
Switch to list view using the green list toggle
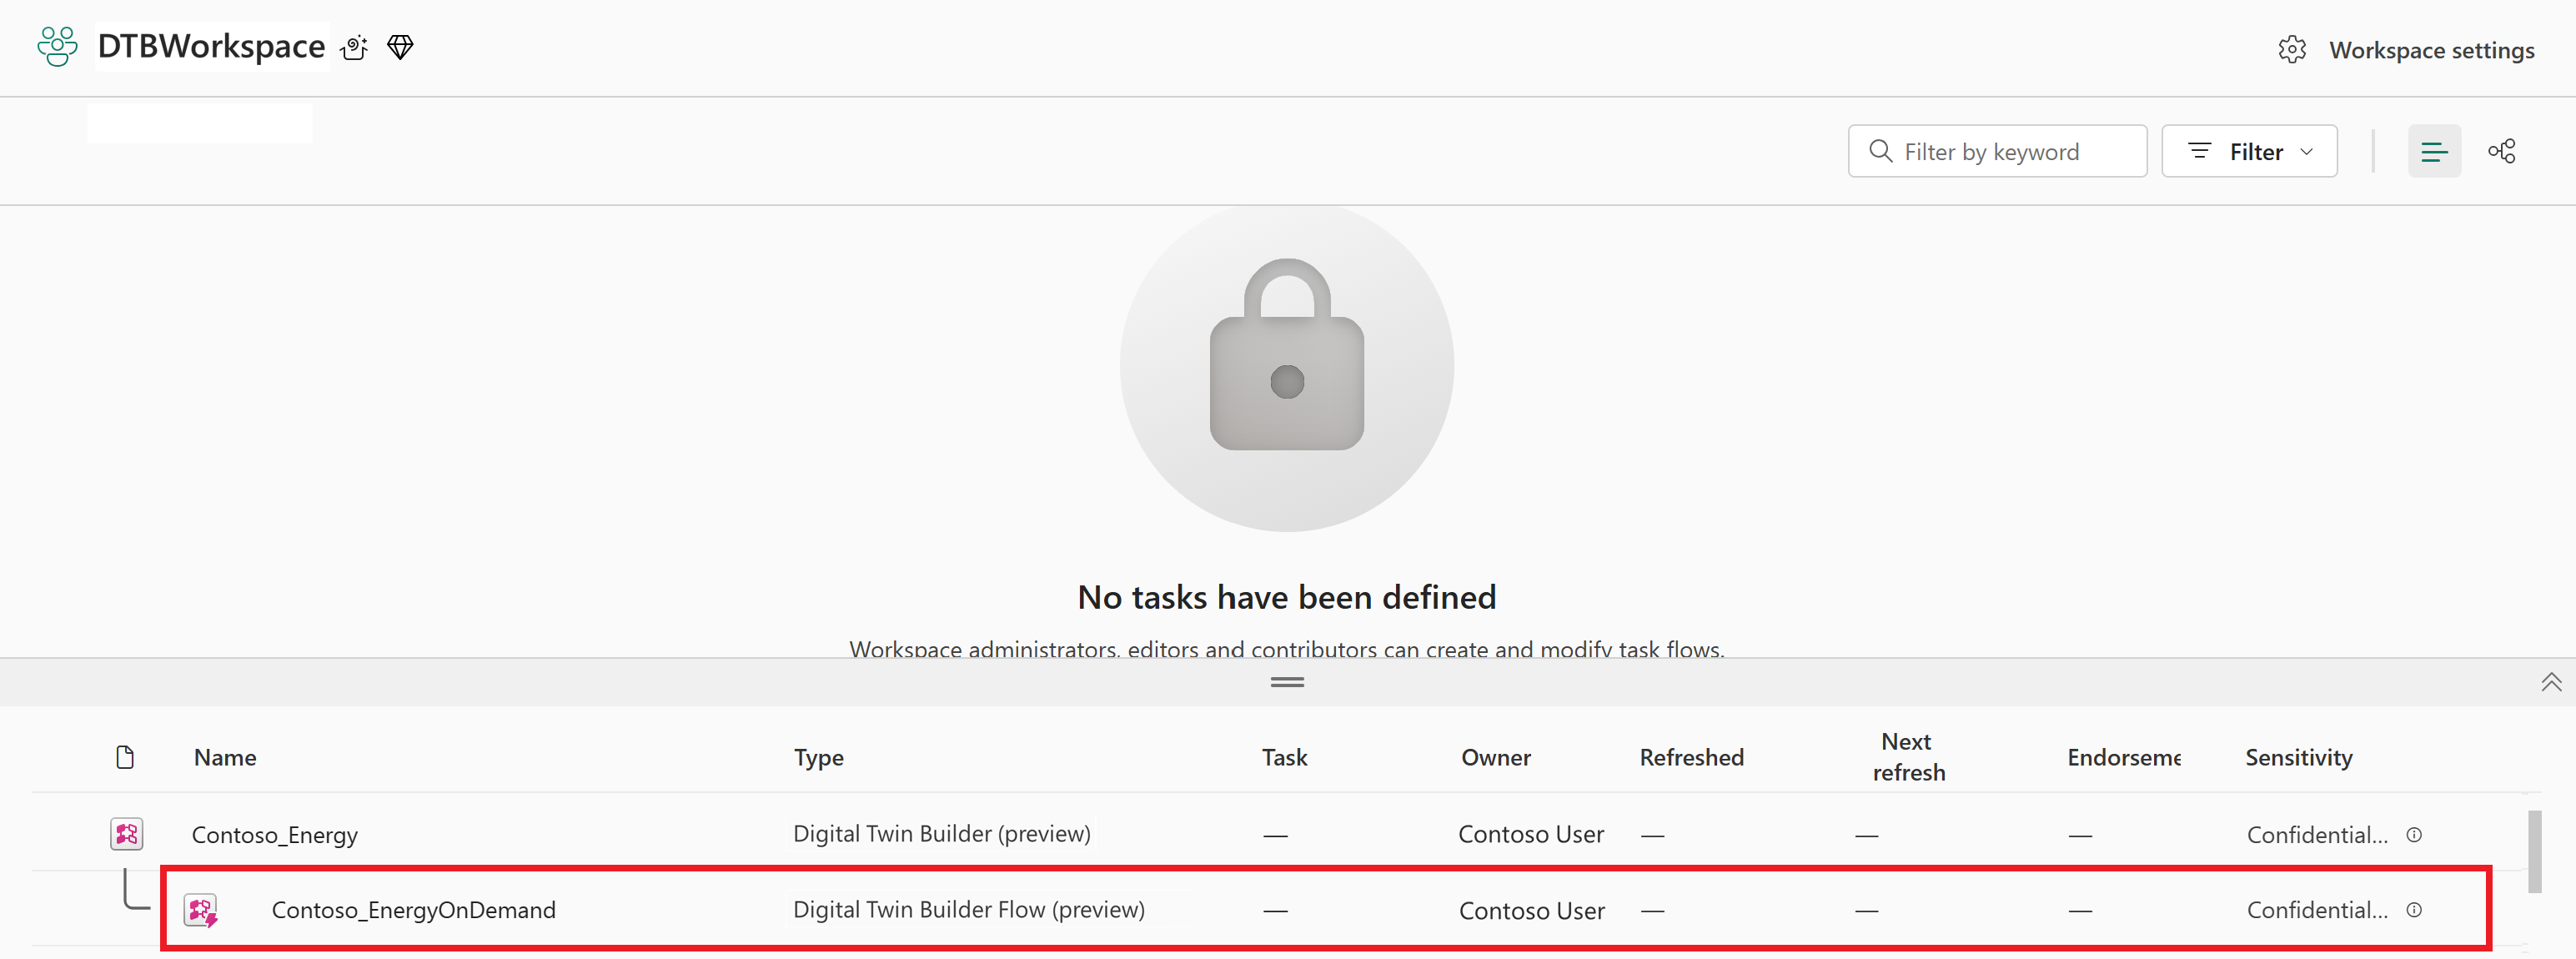[2435, 150]
